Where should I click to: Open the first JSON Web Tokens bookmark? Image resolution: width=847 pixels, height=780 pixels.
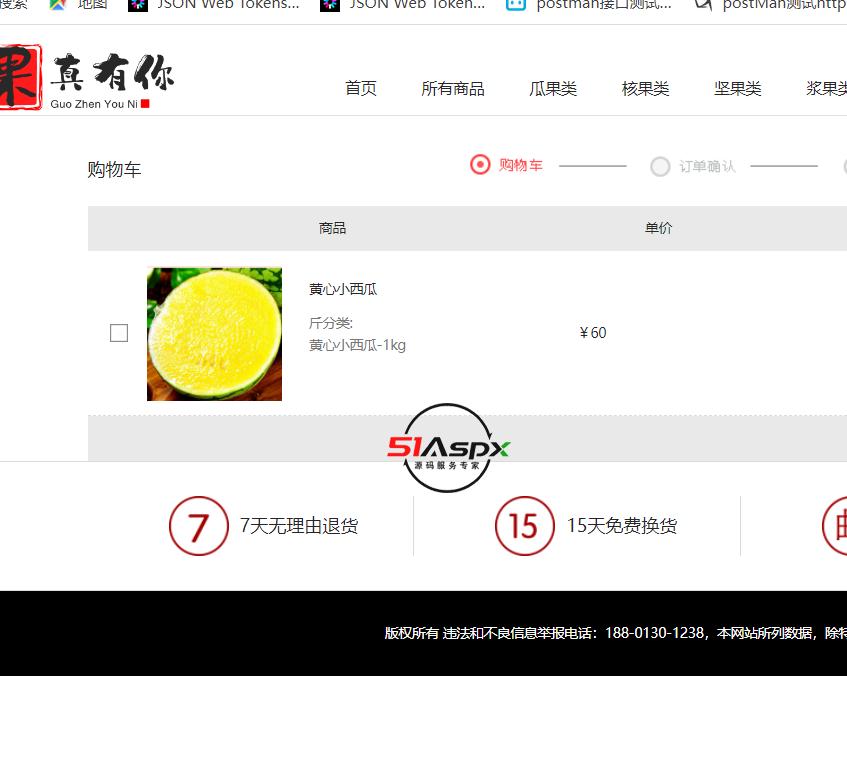213,4
